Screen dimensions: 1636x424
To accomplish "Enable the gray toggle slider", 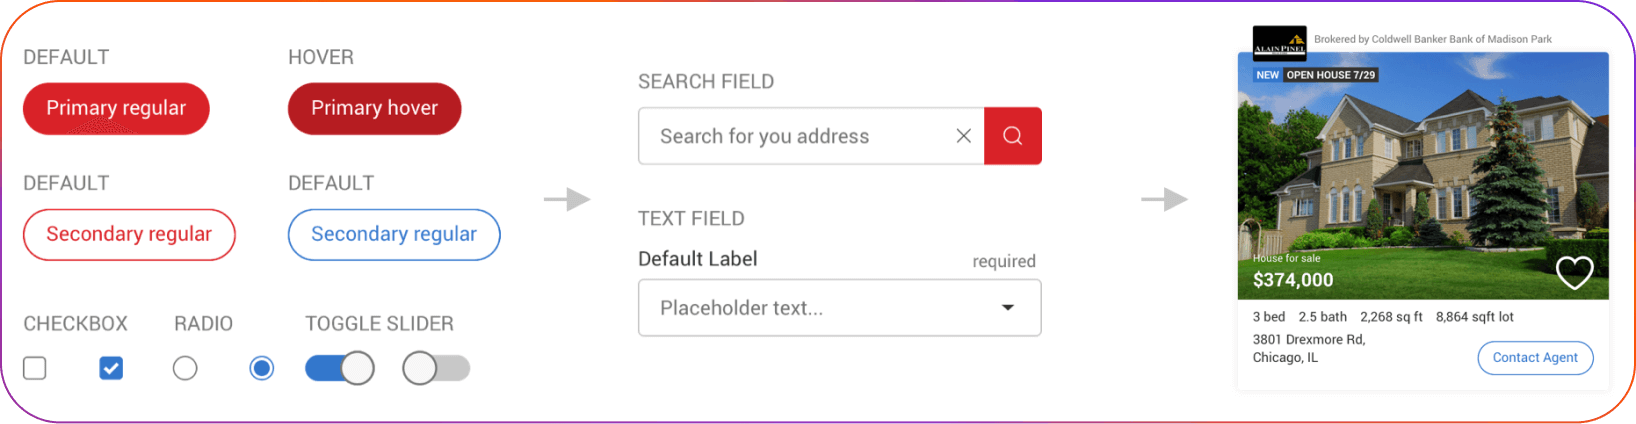I will point(436,368).
